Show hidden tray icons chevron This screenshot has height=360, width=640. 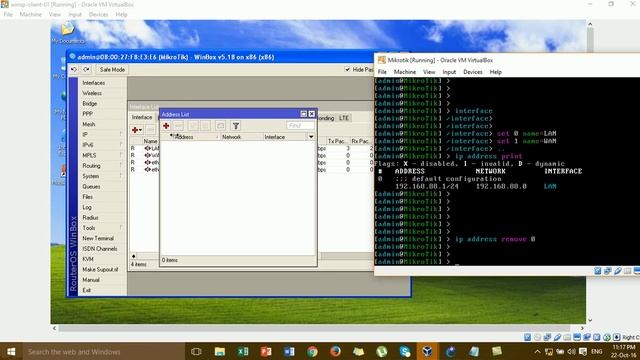[x=538, y=351]
